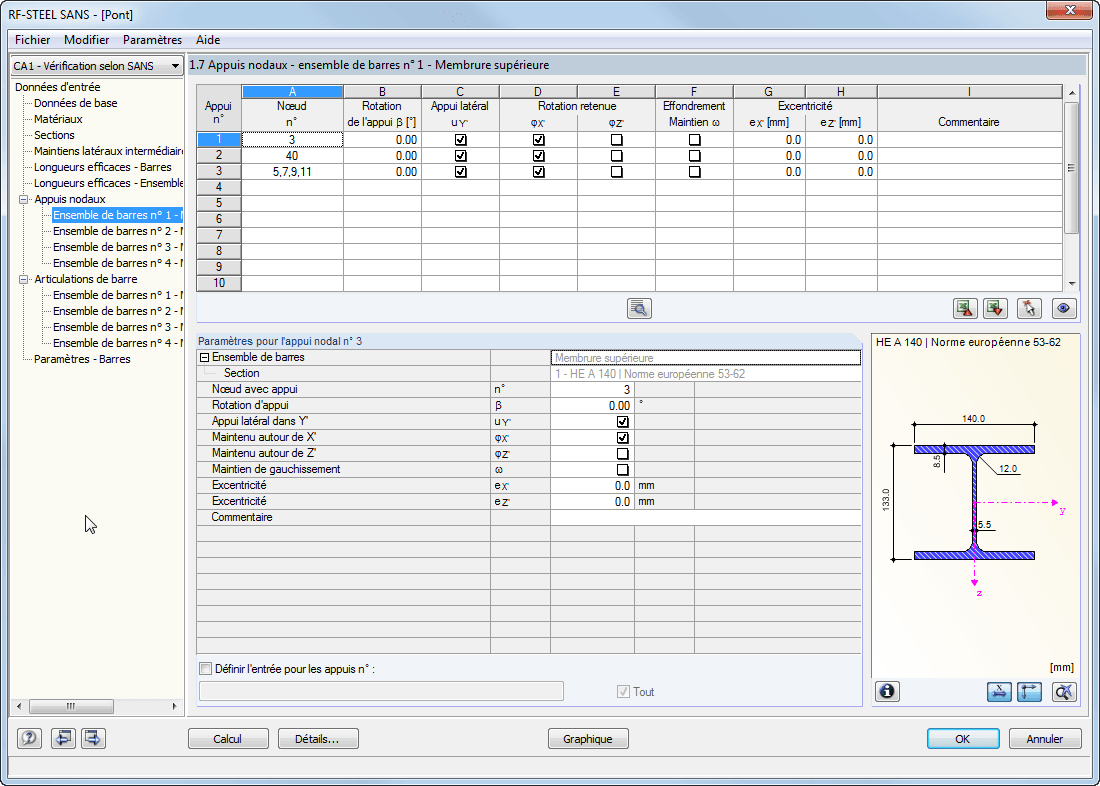Toggle 'Maintenu autour de X'' checkbox

click(622, 438)
